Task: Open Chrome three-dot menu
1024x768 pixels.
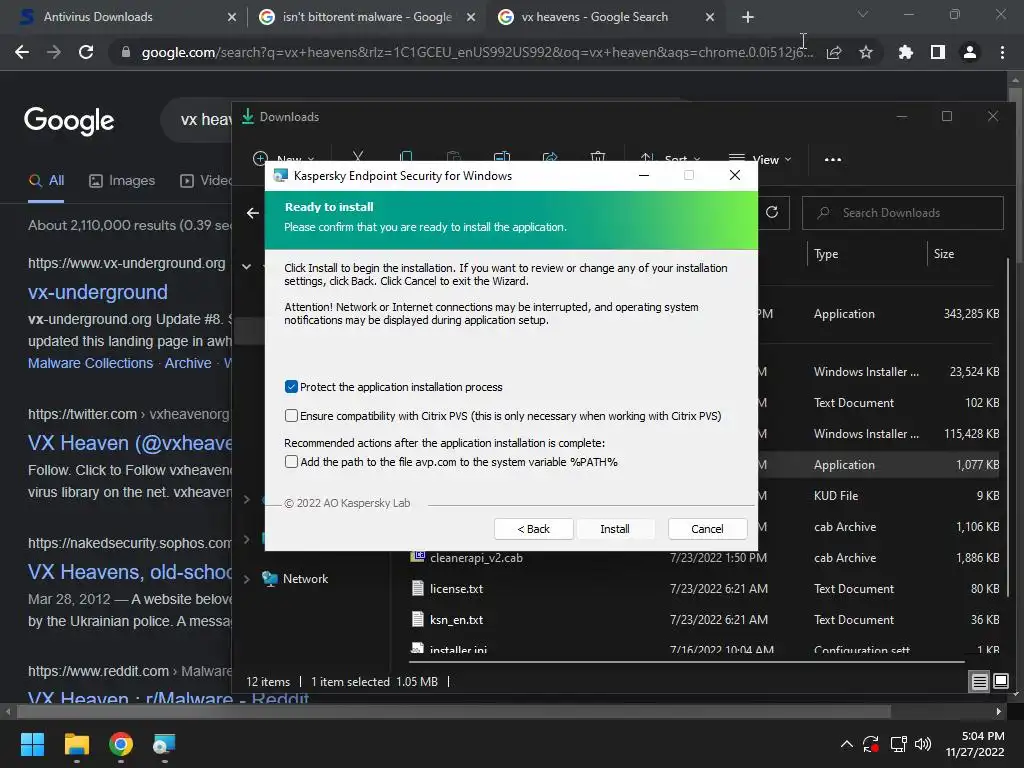Action: point(1002,52)
